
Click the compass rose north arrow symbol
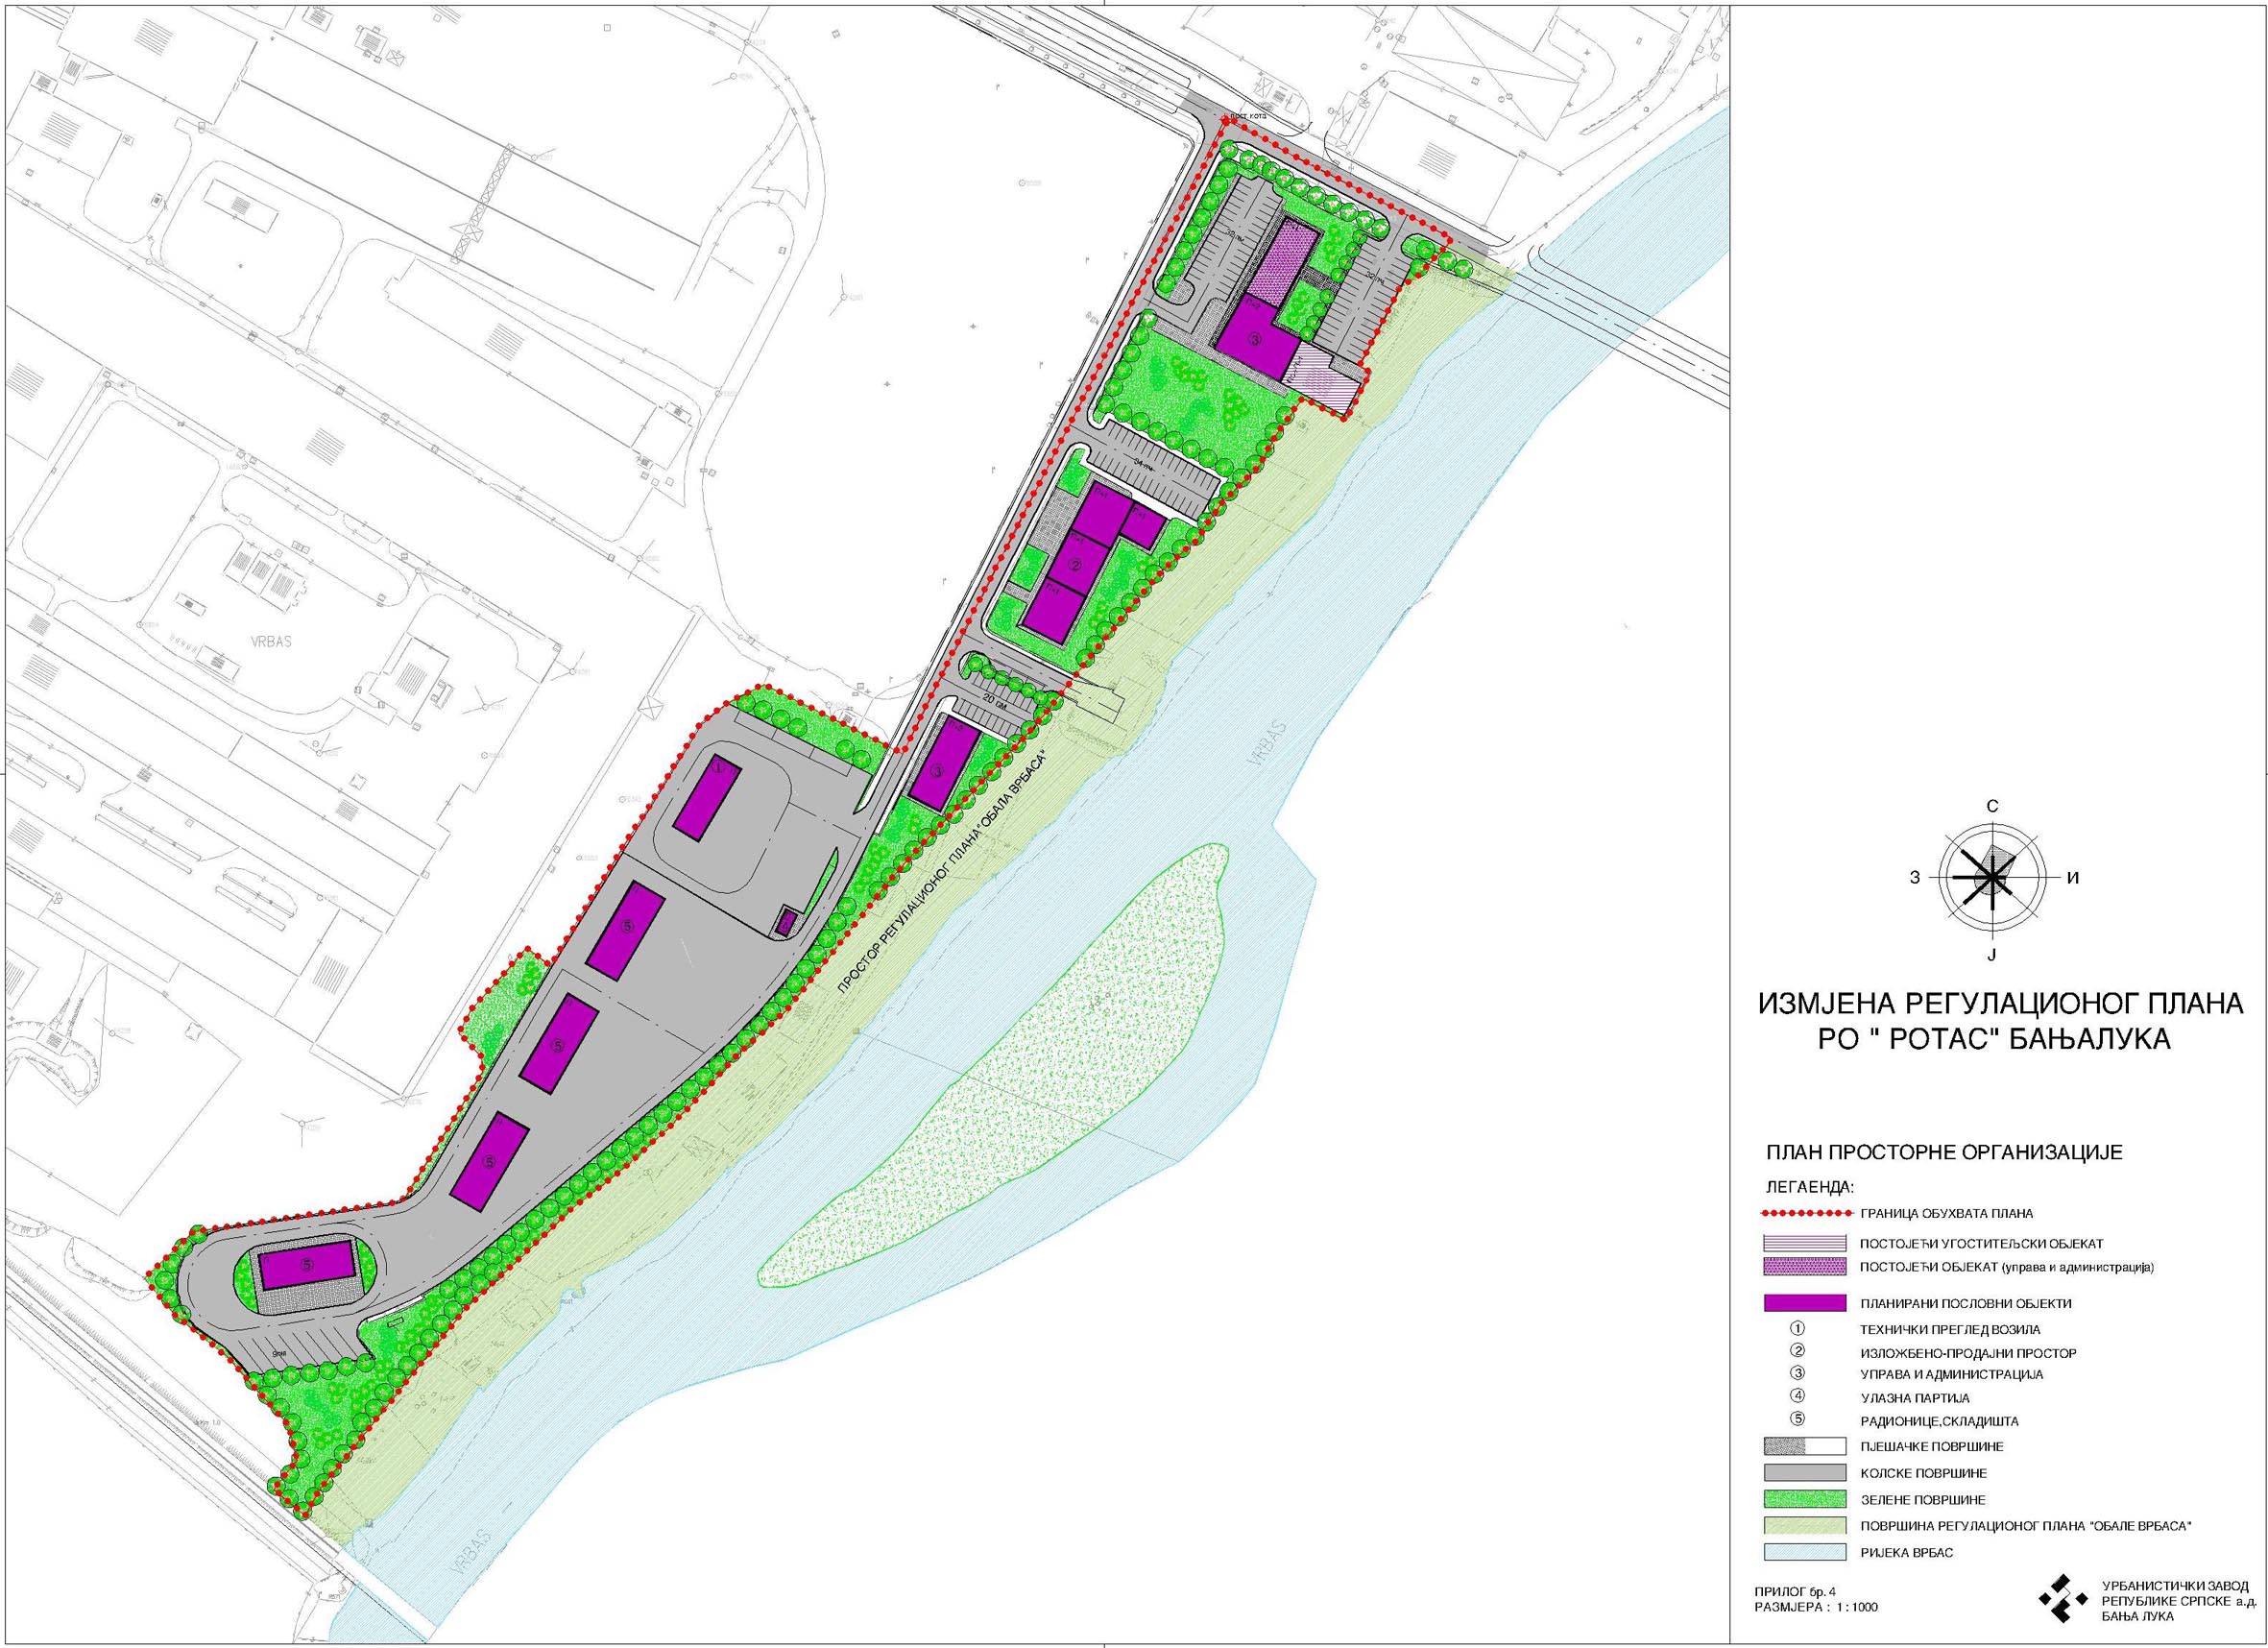(x=1992, y=877)
